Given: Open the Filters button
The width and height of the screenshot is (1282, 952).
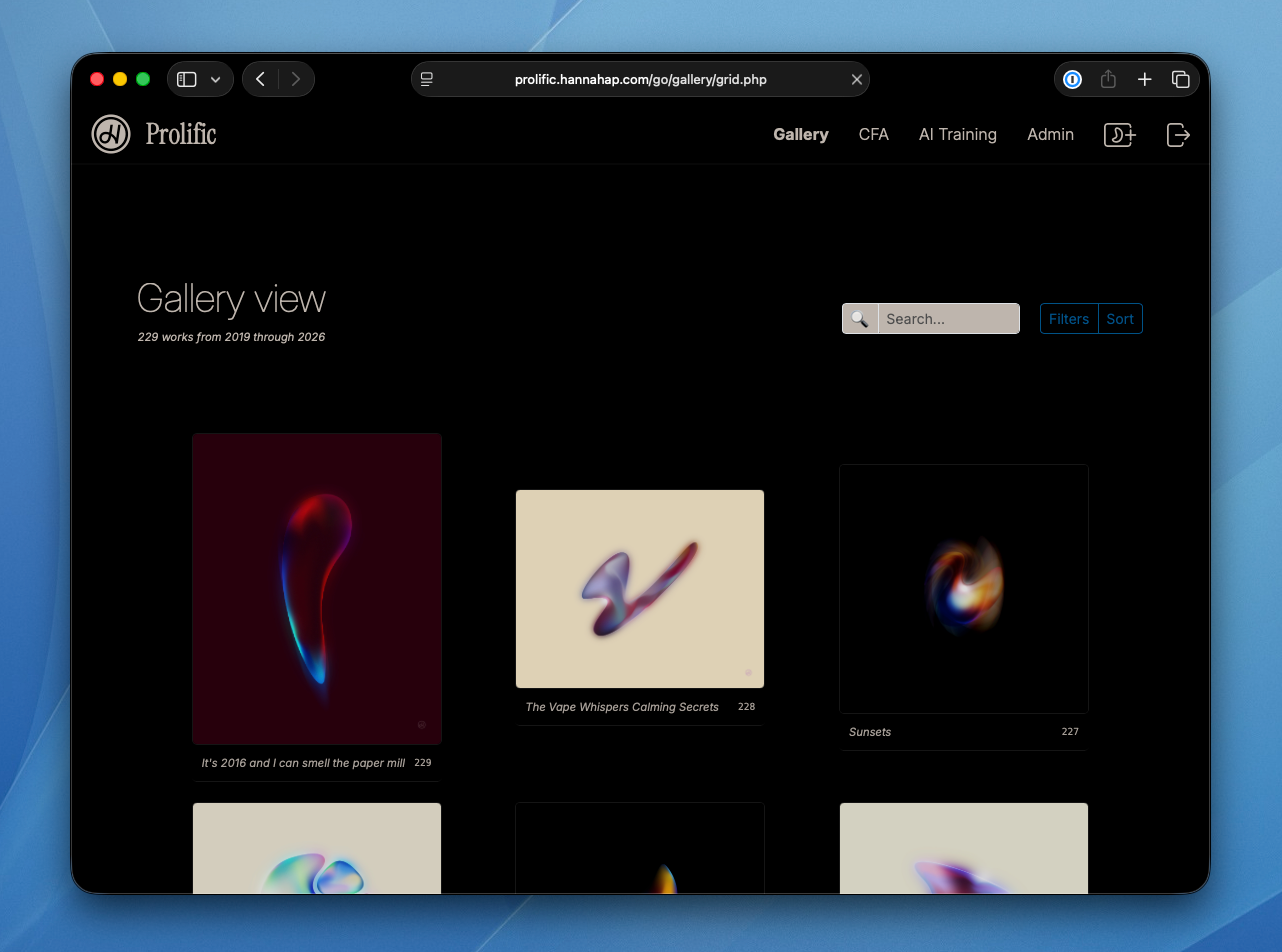Looking at the screenshot, I should [1069, 319].
